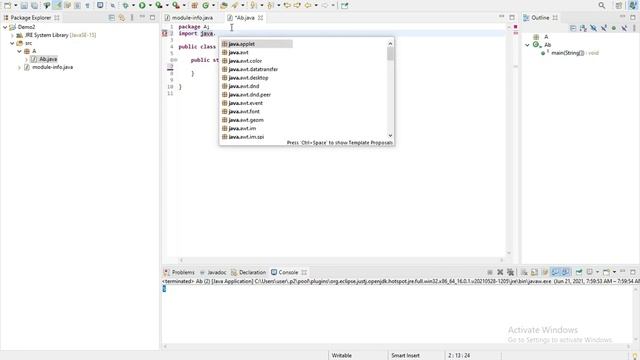Close the Ab.java editor tab
The width and height of the screenshot is (640, 360).
260,18
